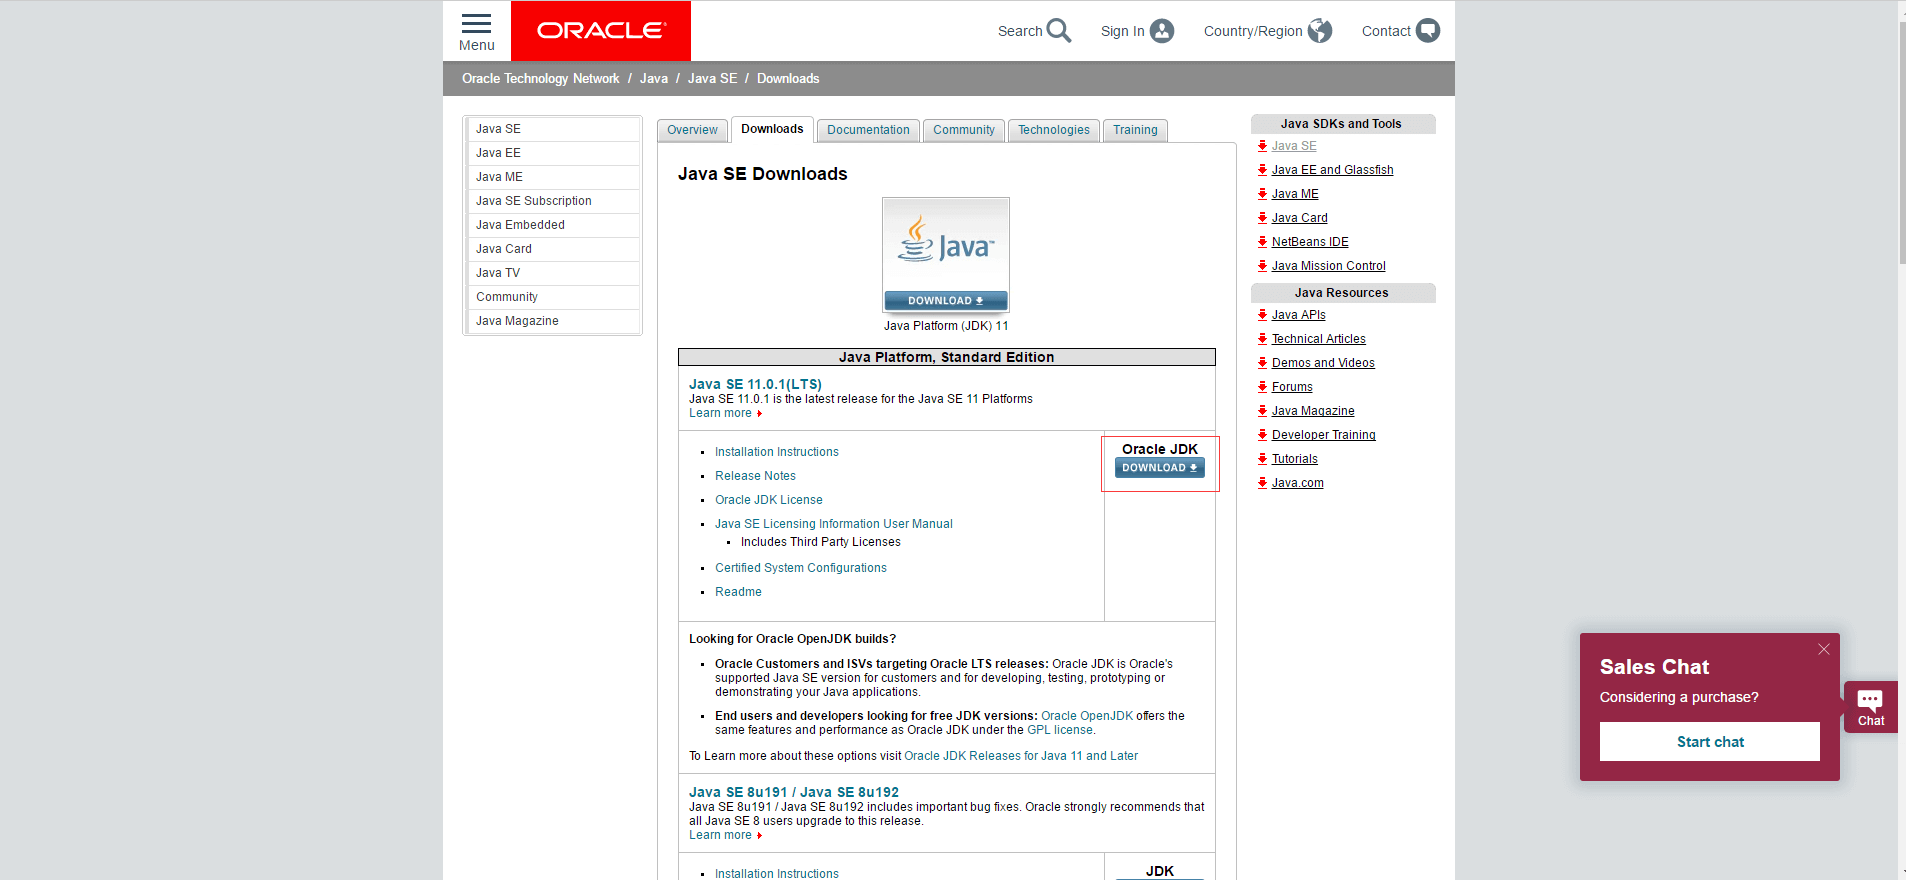1906x880 pixels.
Task: Open Java ME link under SDKs and Tools
Action: [1295, 194]
